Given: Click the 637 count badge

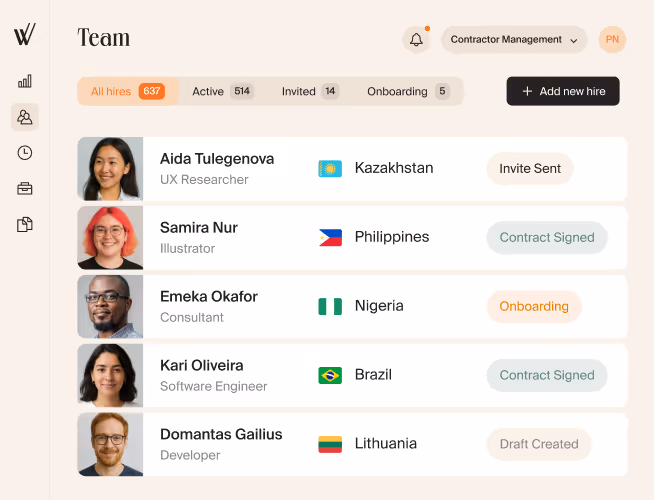Looking at the screenshot, I should (151, 91).
